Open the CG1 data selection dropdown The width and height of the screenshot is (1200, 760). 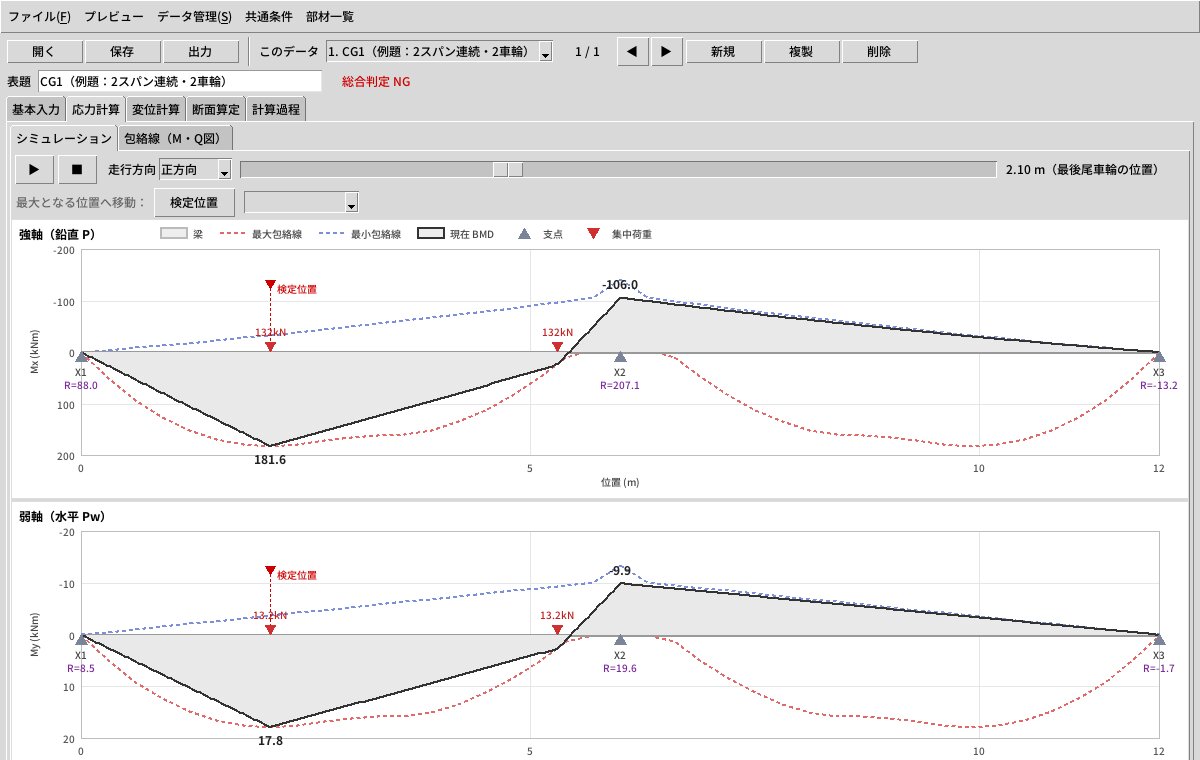coord(439,52)
